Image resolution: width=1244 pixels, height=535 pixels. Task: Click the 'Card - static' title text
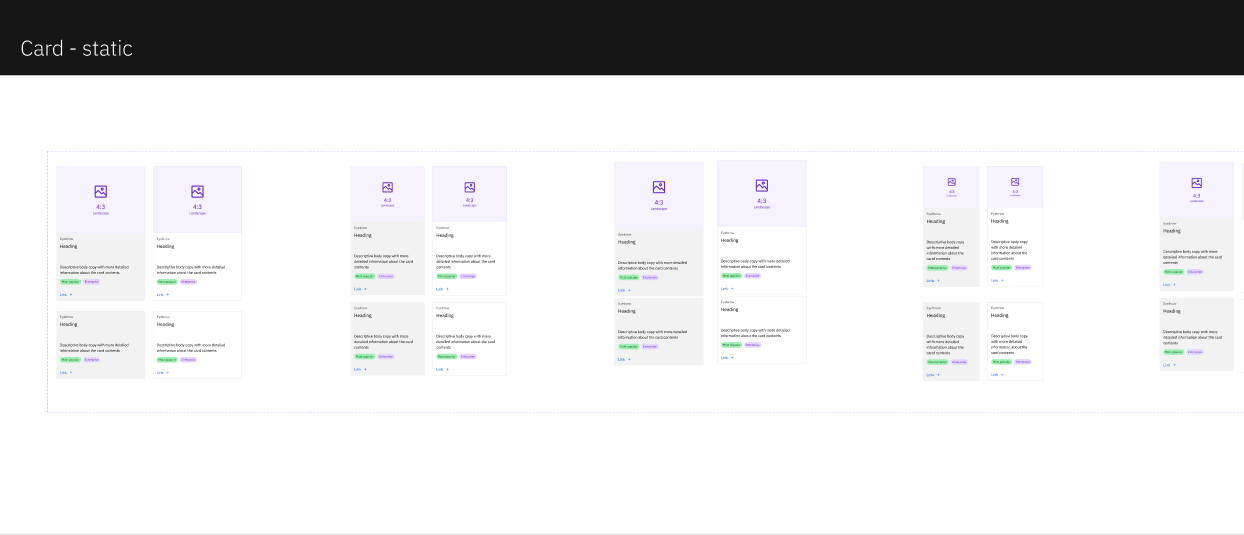pos(77,49)
